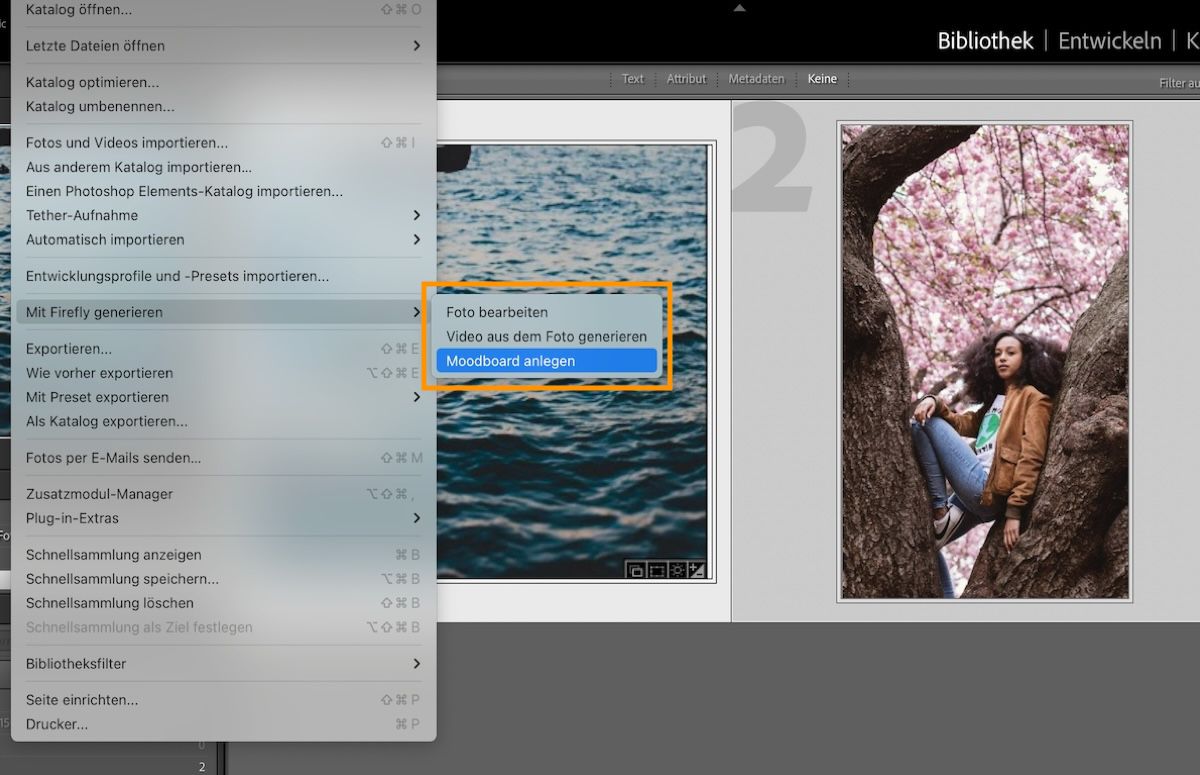Image resolution: width=1200 pixels, height=775 pixels.
Task: Expand the Mit Preset exportieren submenu arrow
Action: pos(416,397)
